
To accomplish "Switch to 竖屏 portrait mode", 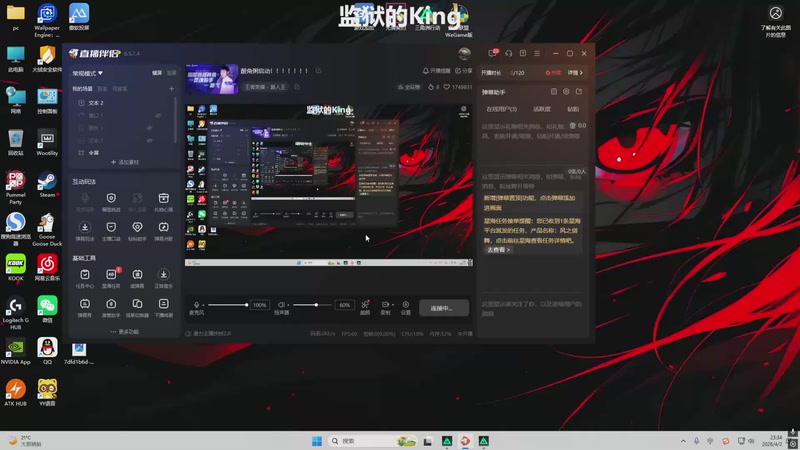I will (x=171, y=73).
